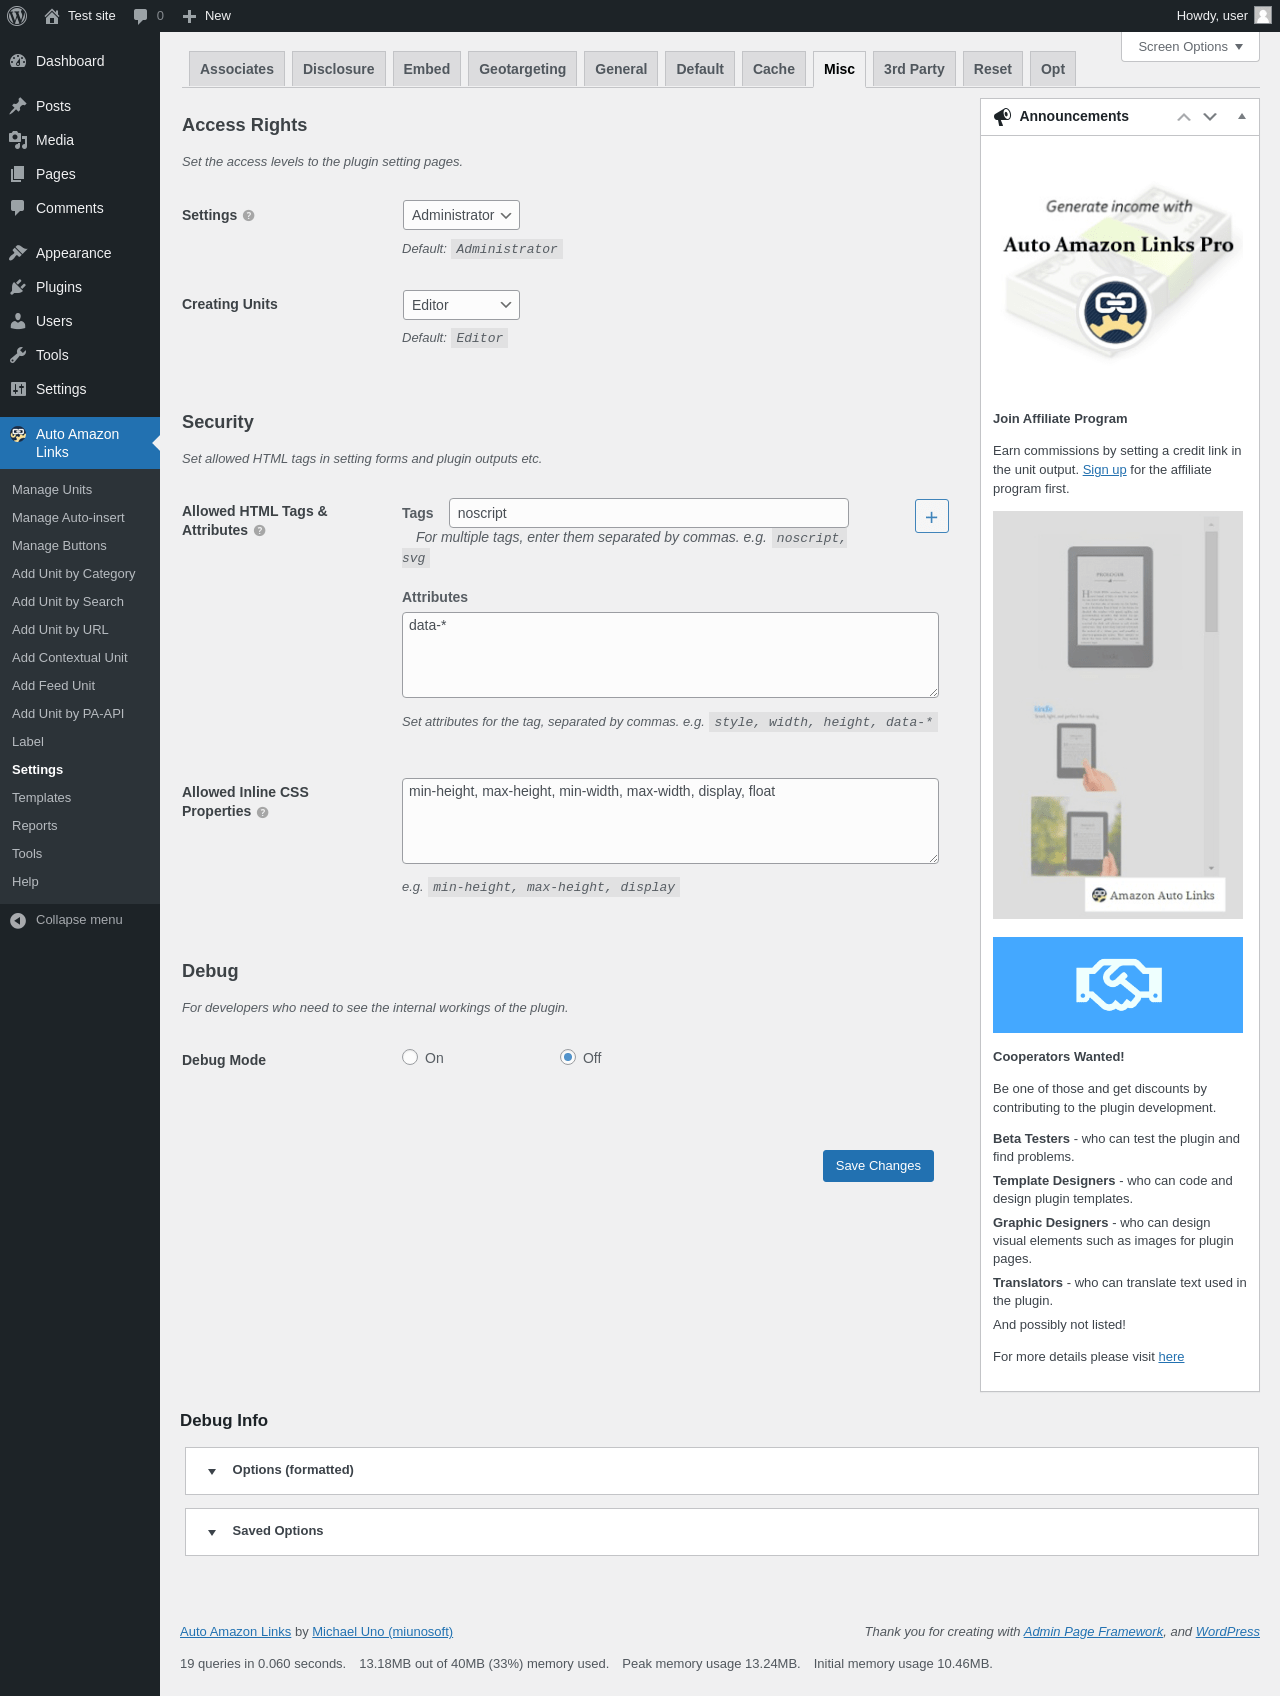The width and height of the screenshot is (1280, 1696).
Task: Click the Dashboard gauge icon
Action: tap(18, 61)
